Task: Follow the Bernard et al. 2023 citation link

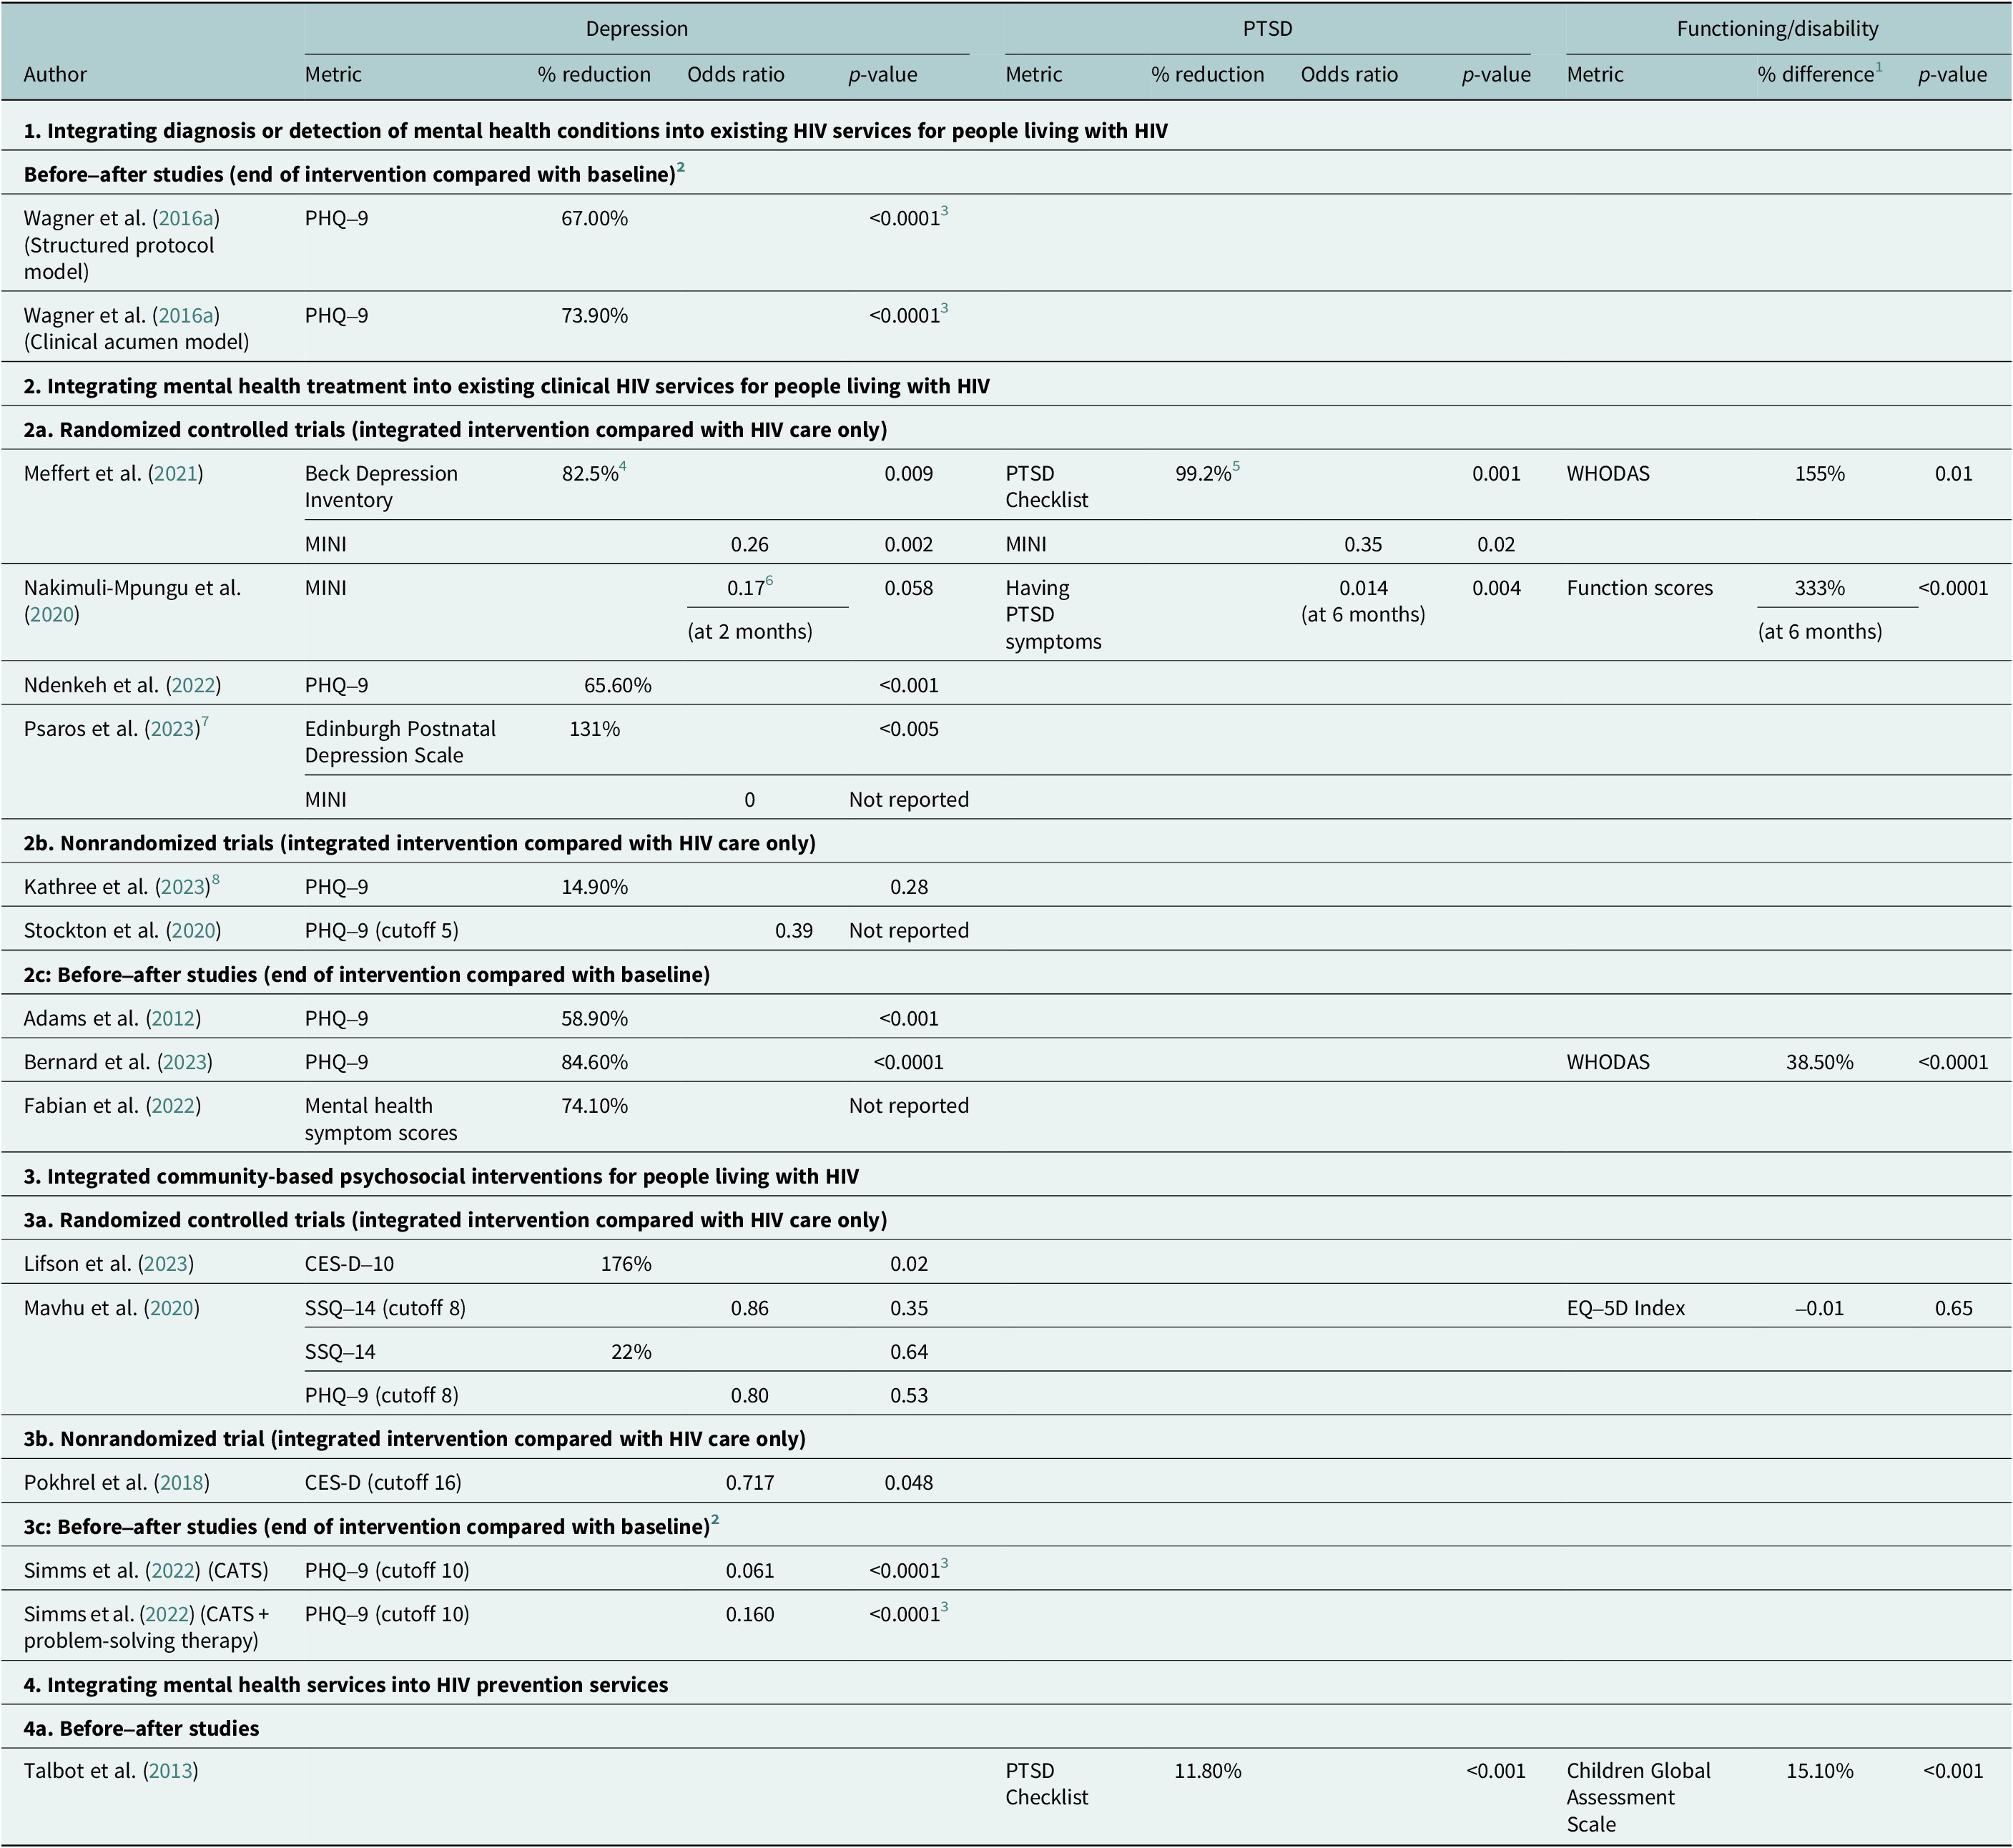Action: tap(185, 1063)
